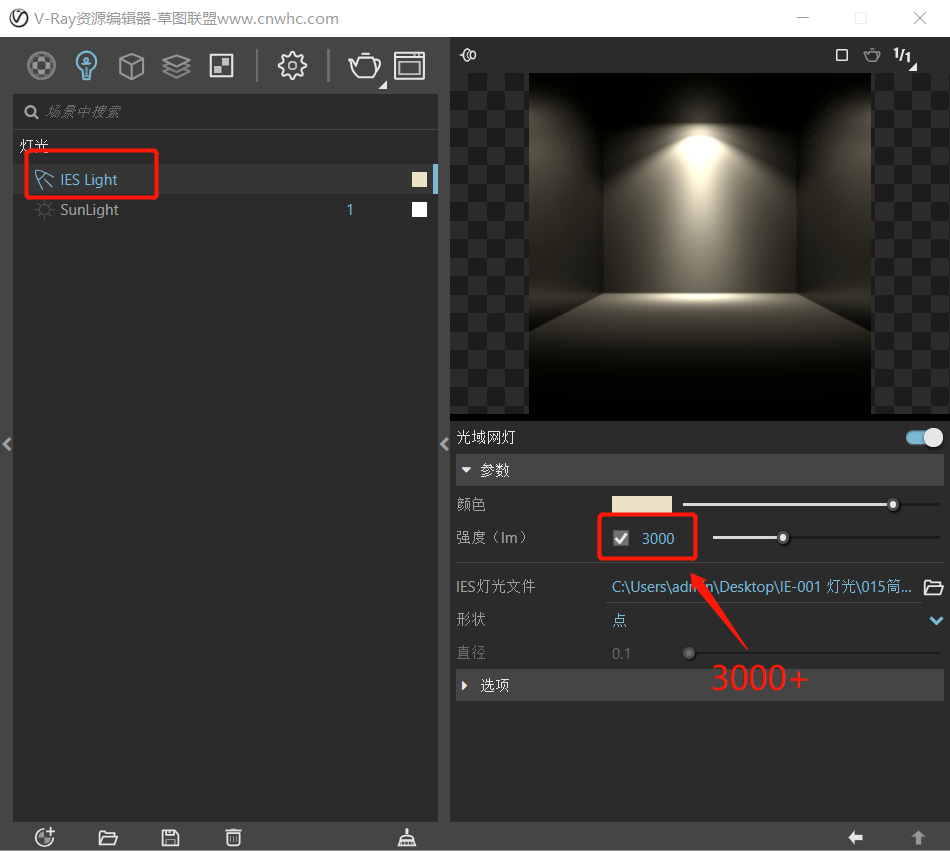The height and width of the screenshot is (851, 950).
Task: Delete selected asset with trash icon
Action: coord(233,838)
